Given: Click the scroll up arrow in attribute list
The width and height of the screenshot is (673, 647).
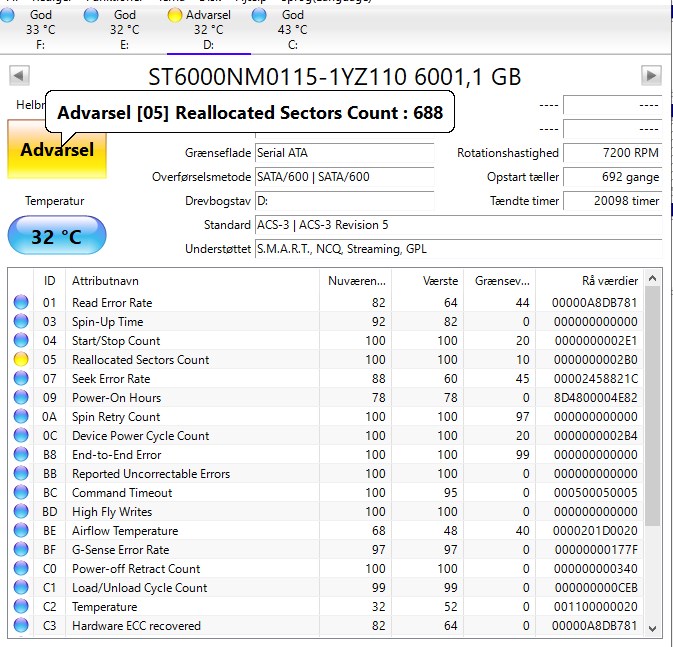Looking at the screenshot, I should point(652,279).
